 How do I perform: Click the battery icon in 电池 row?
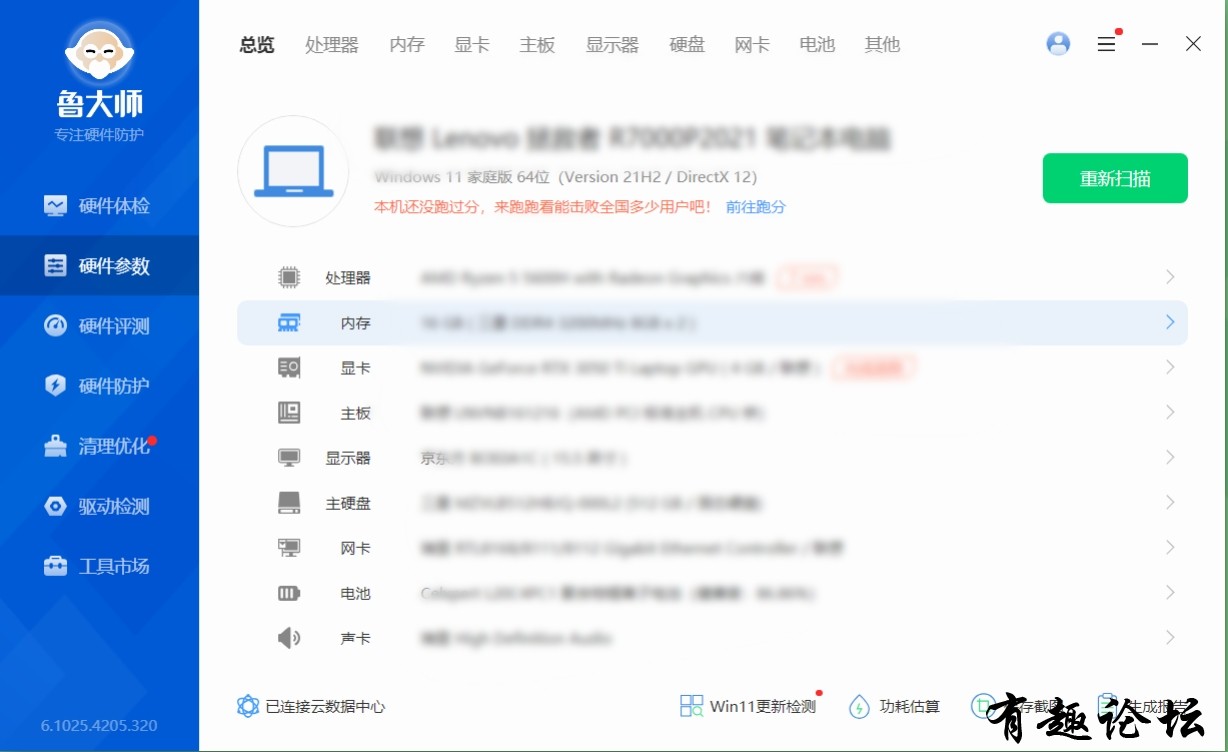[289, 593]
